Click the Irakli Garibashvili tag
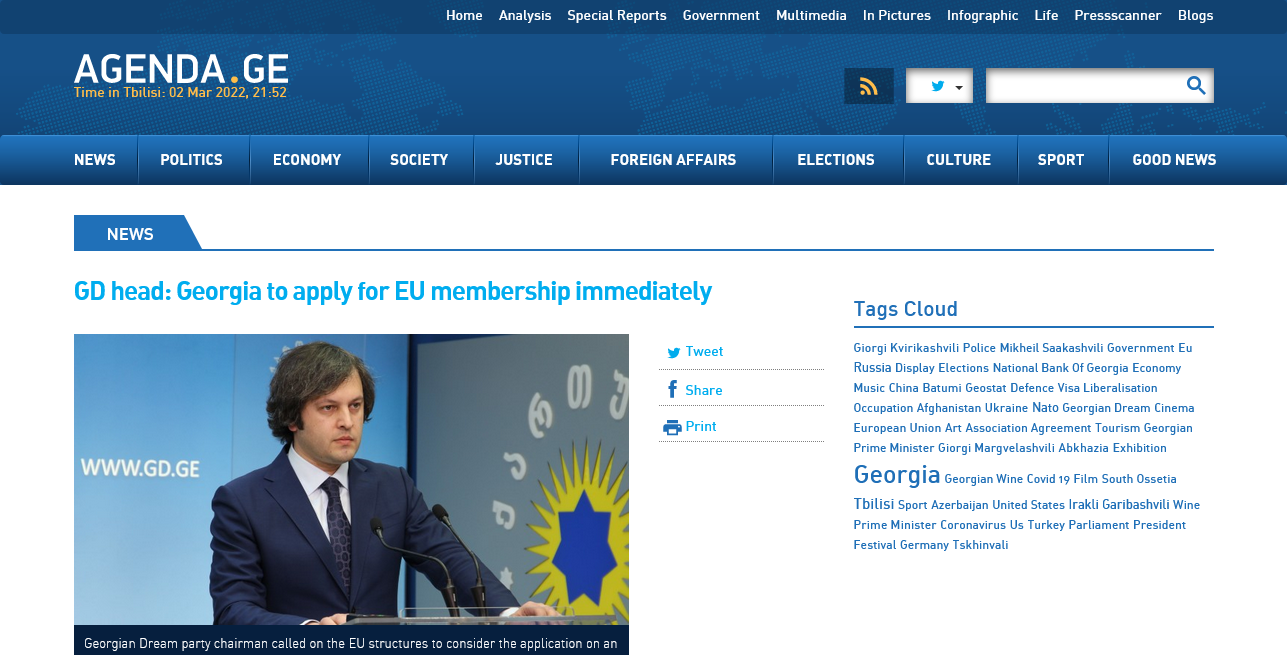 point(1119,505)
